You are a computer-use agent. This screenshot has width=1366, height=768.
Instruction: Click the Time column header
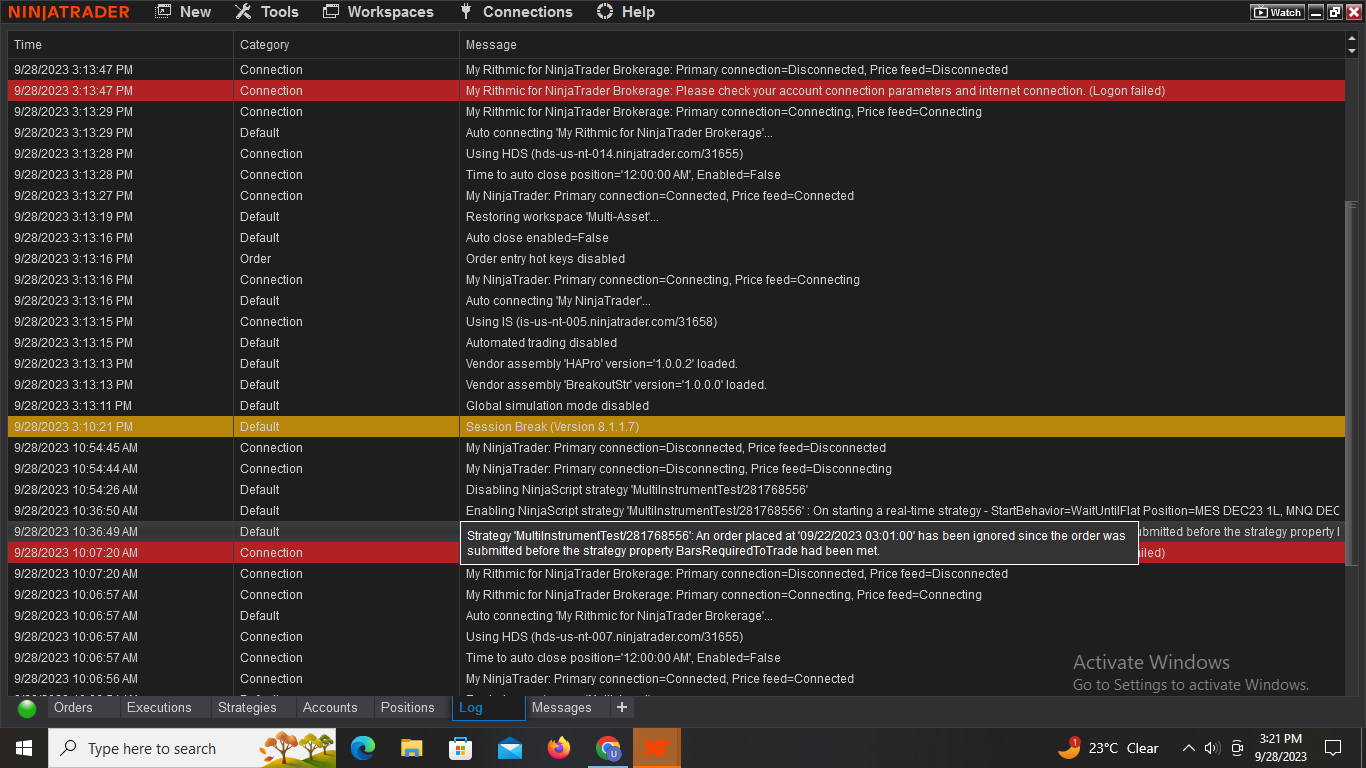tap(121, 45)
